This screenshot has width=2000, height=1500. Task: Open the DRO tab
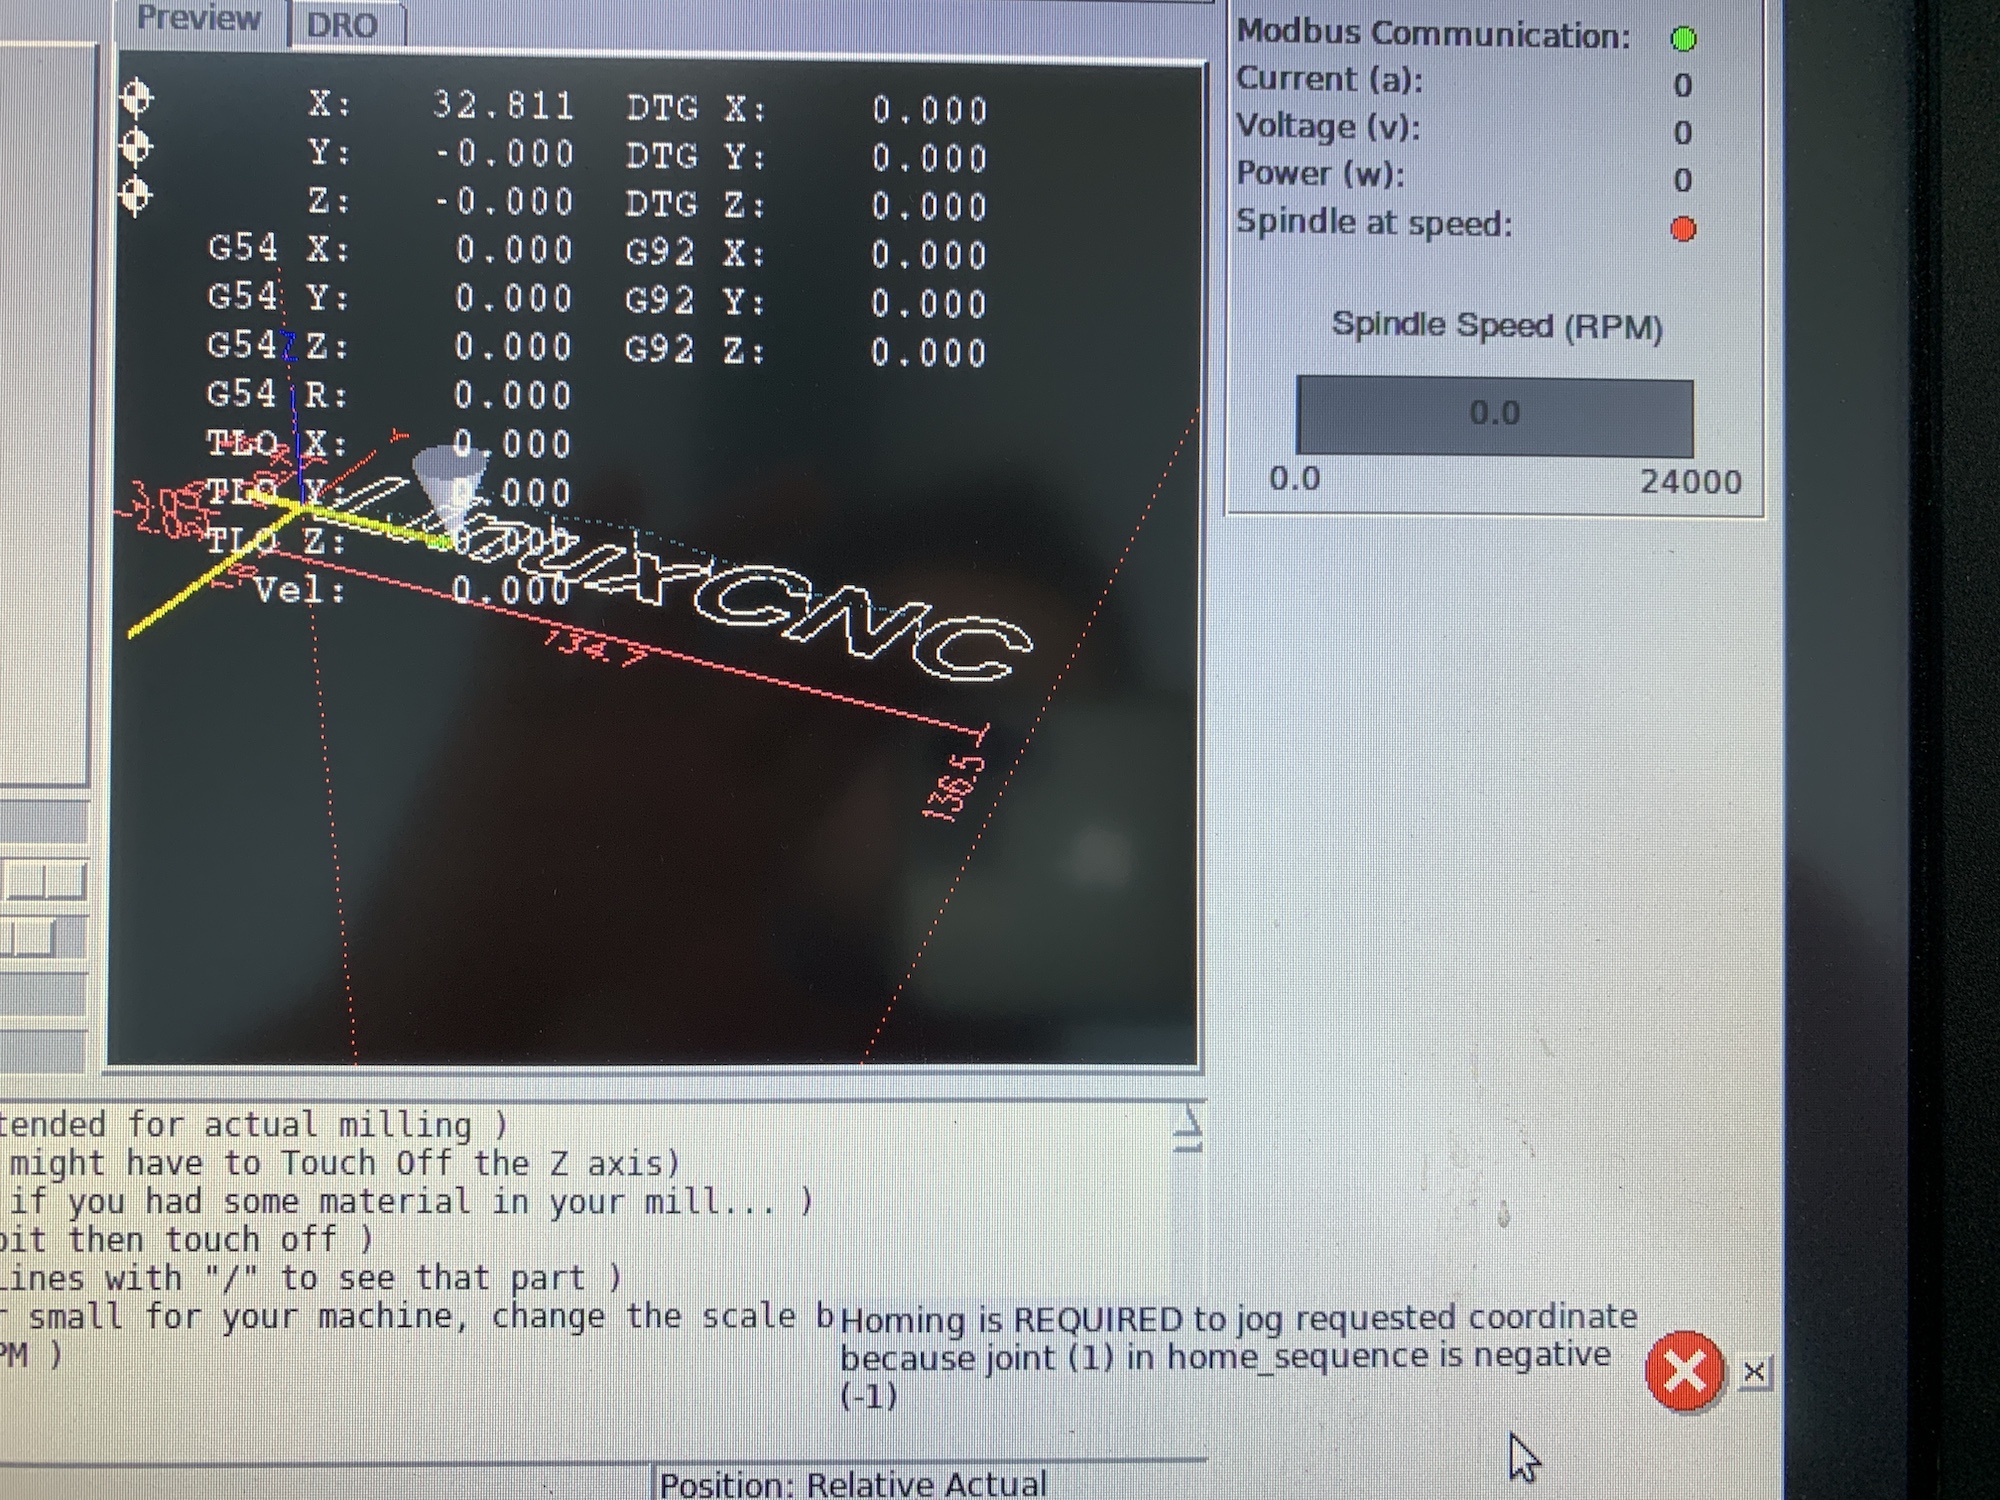(x=343, y=24)
